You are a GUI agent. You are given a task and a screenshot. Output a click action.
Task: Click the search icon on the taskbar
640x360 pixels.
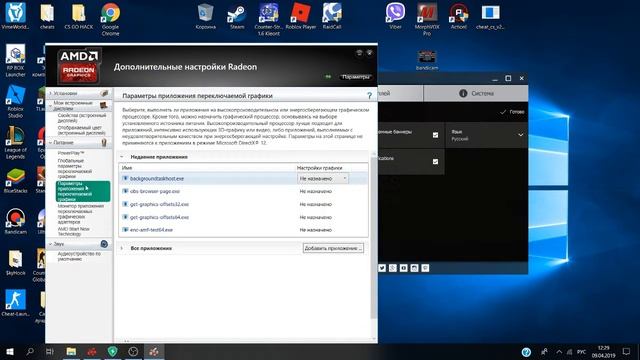[30, 351]
